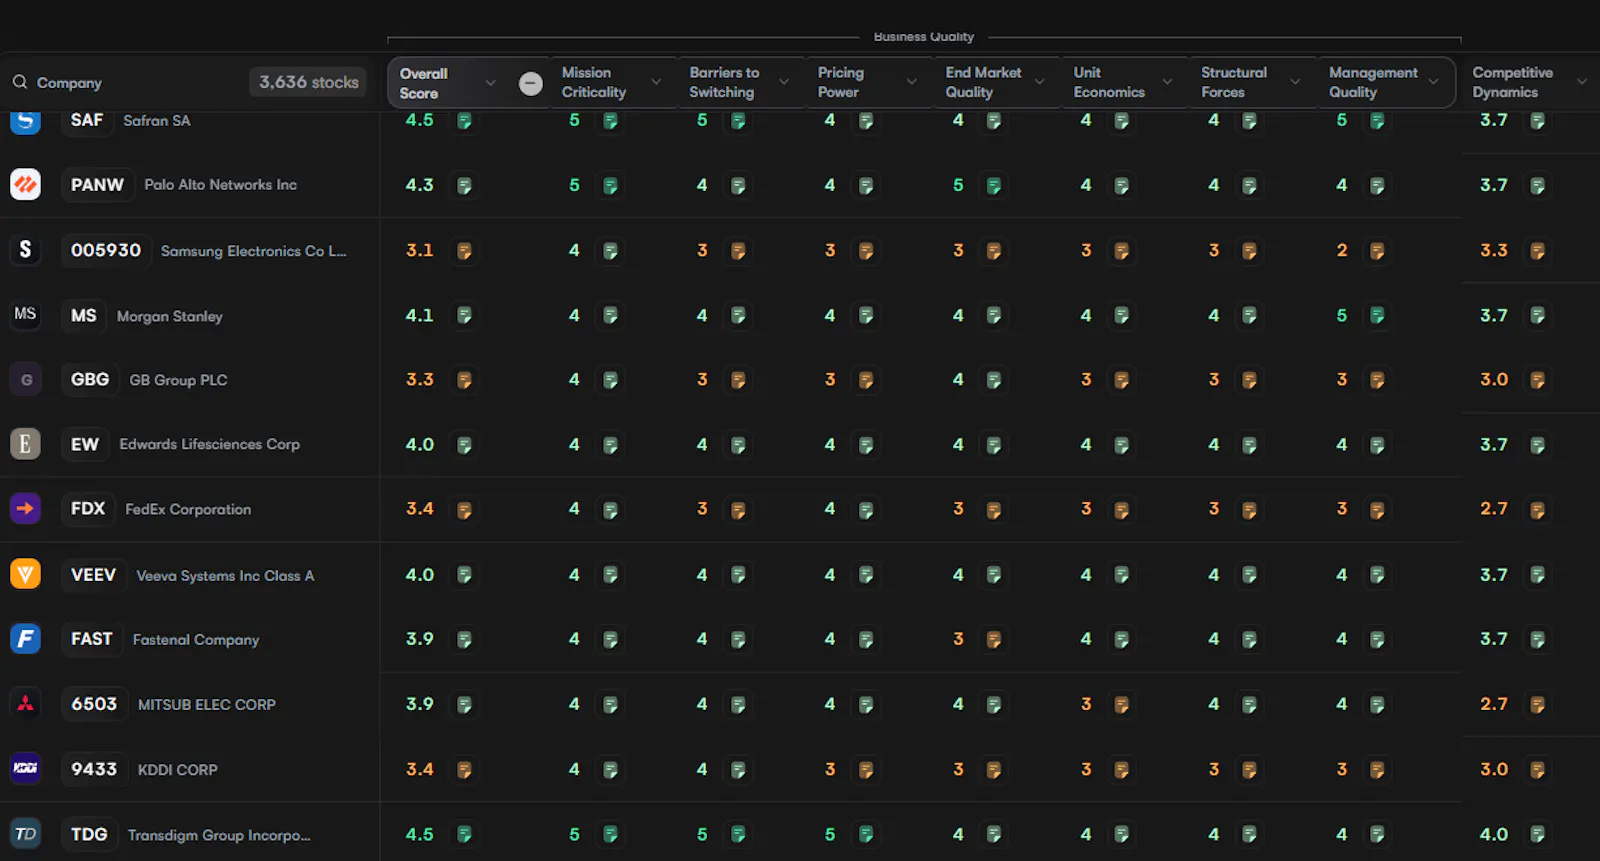Toggle the minus circle in Overall Score header
1600x861 pixels.
[531, 83]
